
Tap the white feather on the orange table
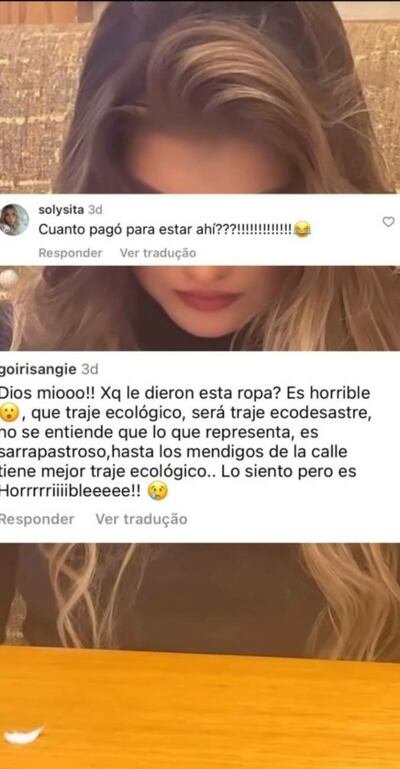24,734
